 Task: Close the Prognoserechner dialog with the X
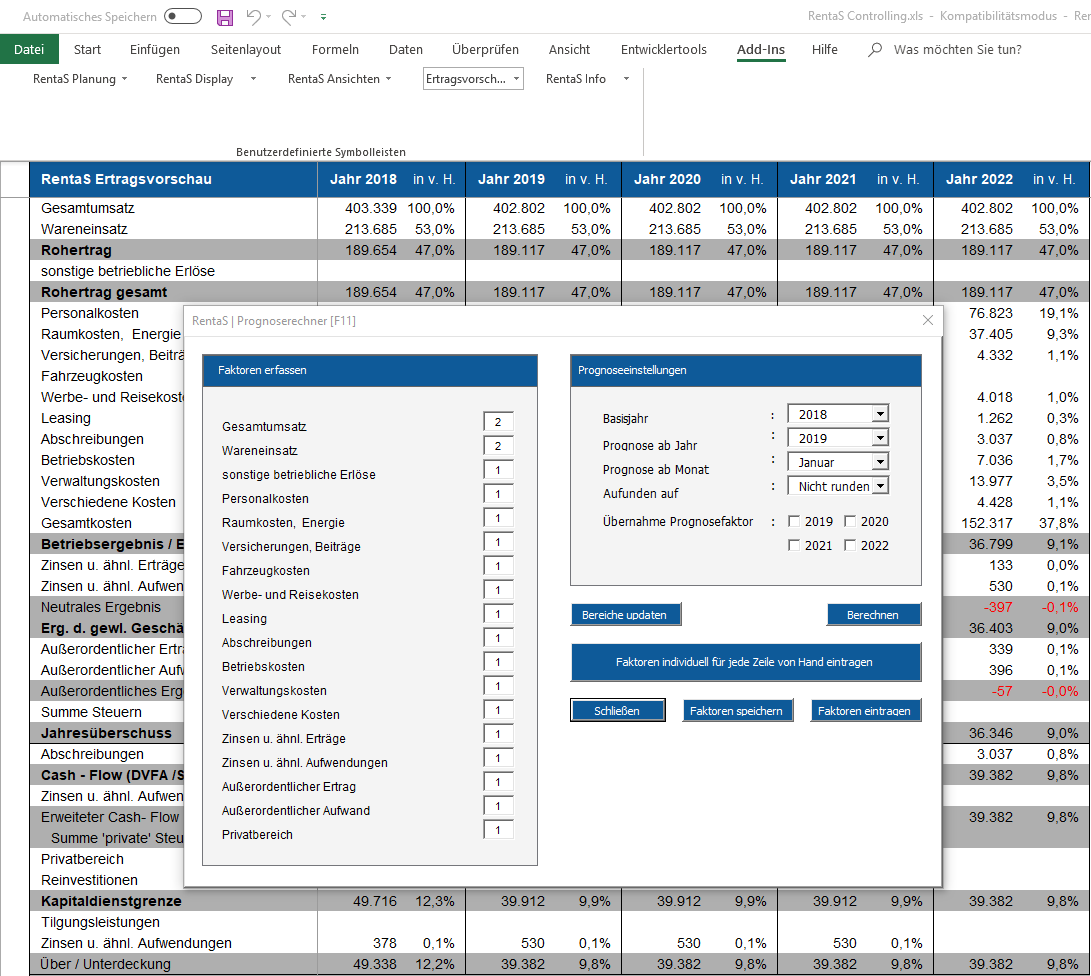point(927,320)
